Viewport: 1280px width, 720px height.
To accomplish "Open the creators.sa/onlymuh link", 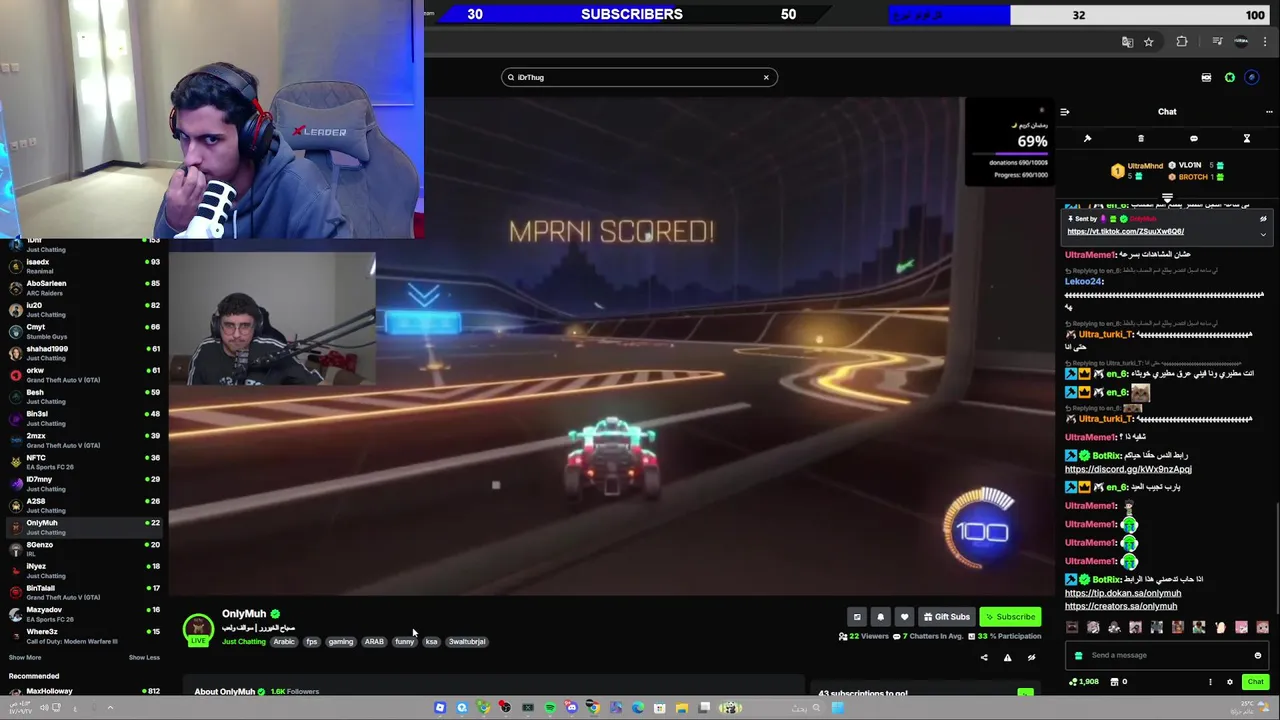I will 1121,606.
